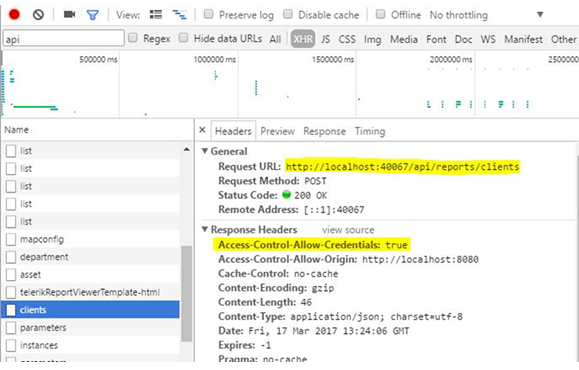Open the Headers tab
The width and height of the screenshot is (579, 370).
[233, 131]
